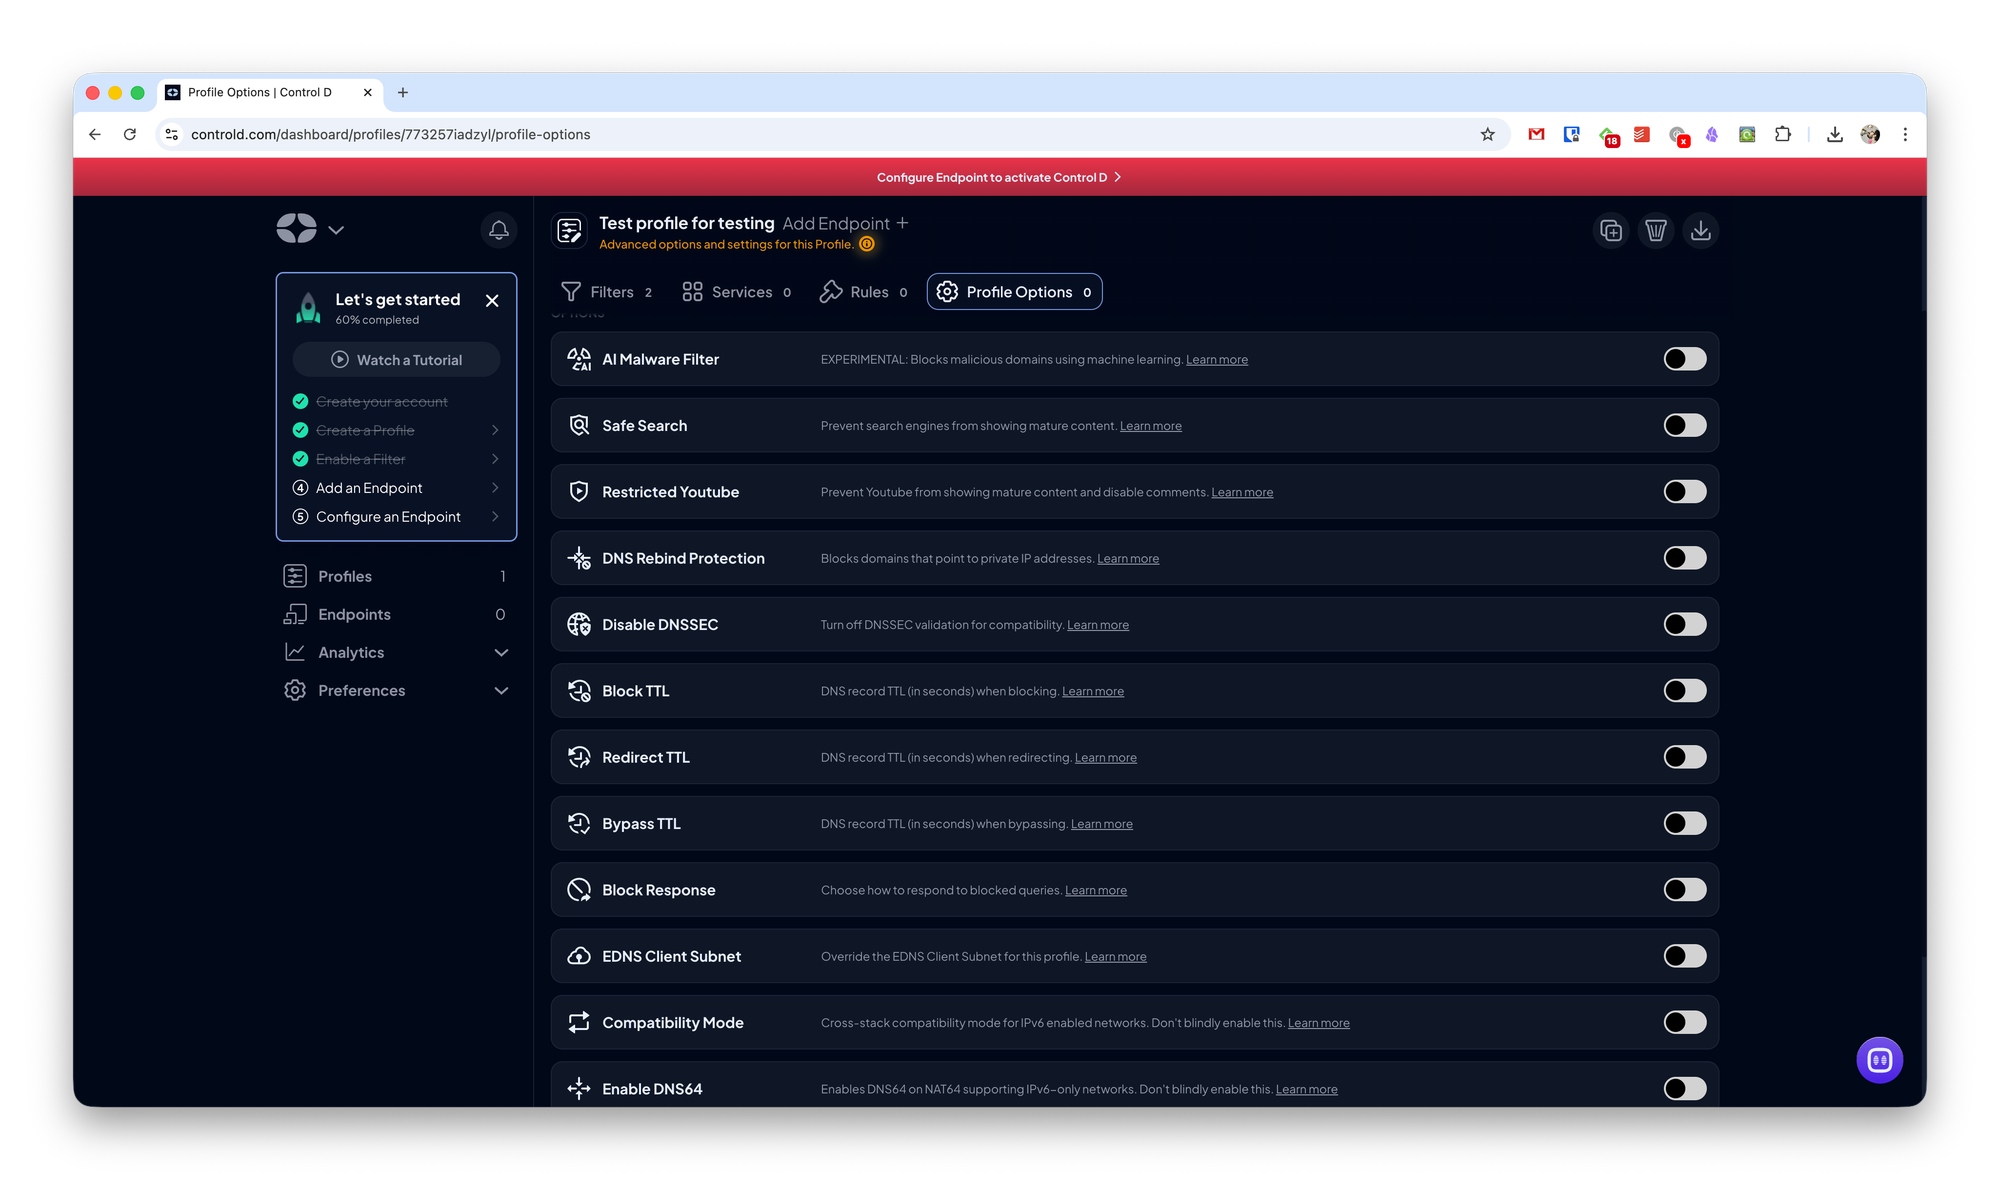Click the Watch a Tutorial button
The height and width of the screenshot is (1180, 2000).
[397, 360]
